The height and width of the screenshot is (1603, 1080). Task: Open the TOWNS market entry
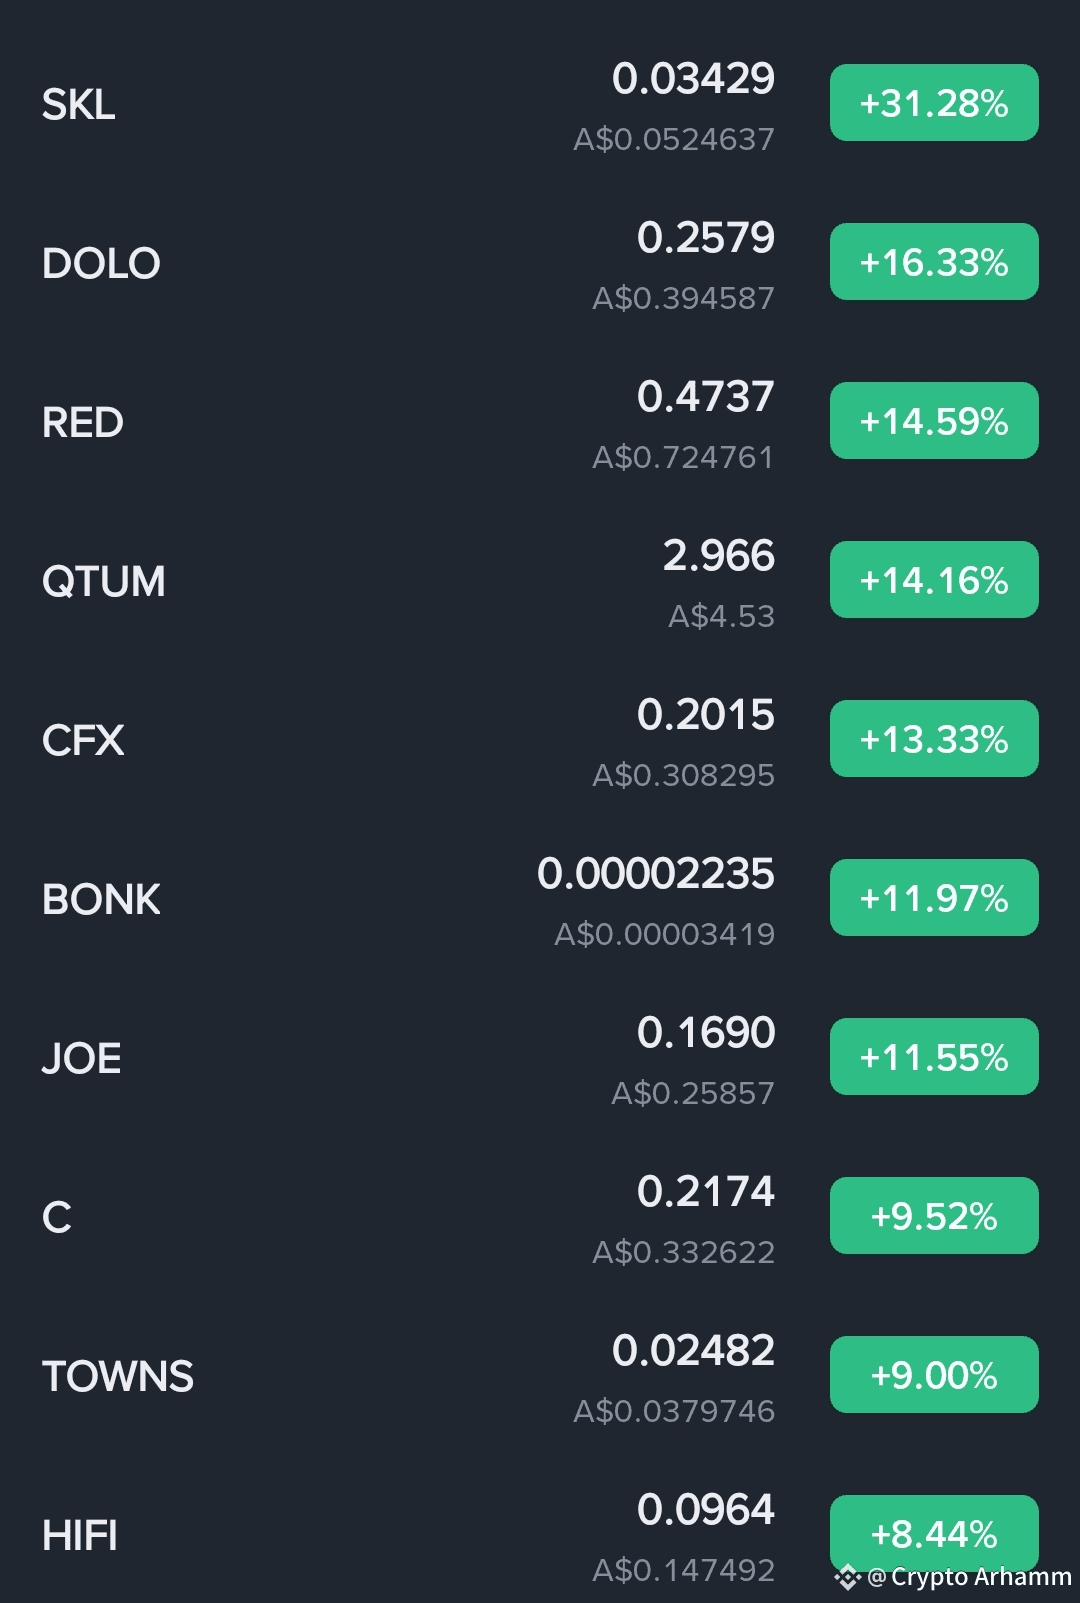click(x=540, y=1376)
